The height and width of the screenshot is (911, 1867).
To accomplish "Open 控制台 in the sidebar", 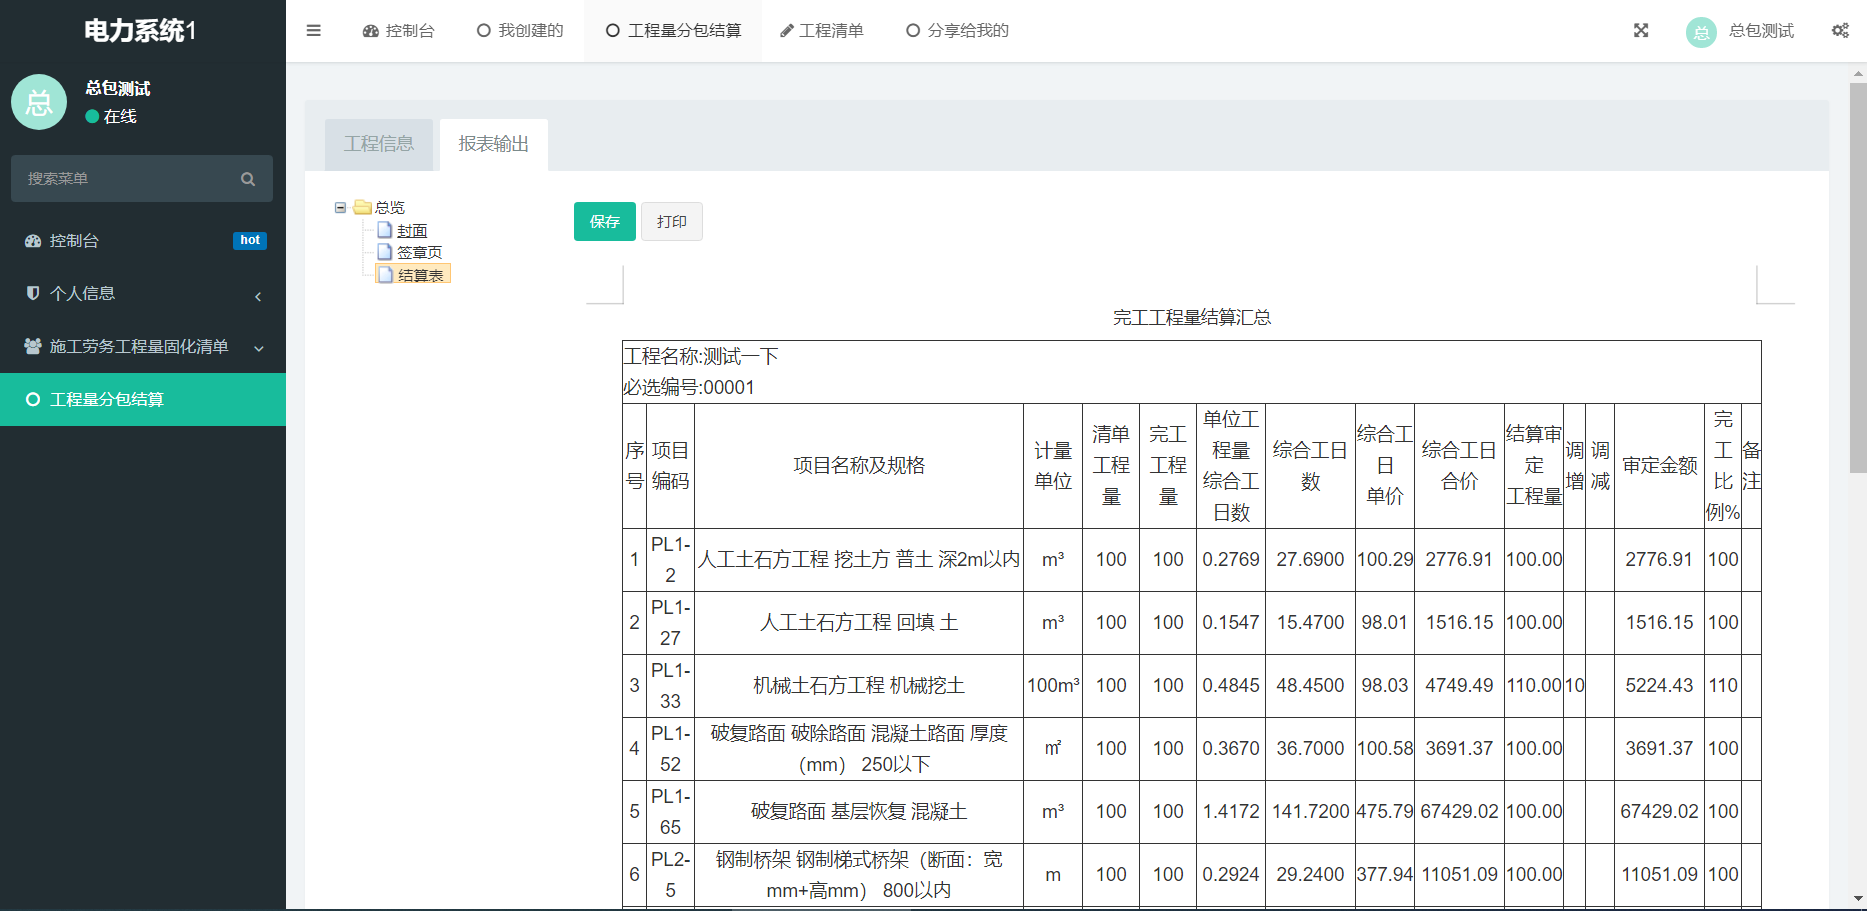I will 143,241.
